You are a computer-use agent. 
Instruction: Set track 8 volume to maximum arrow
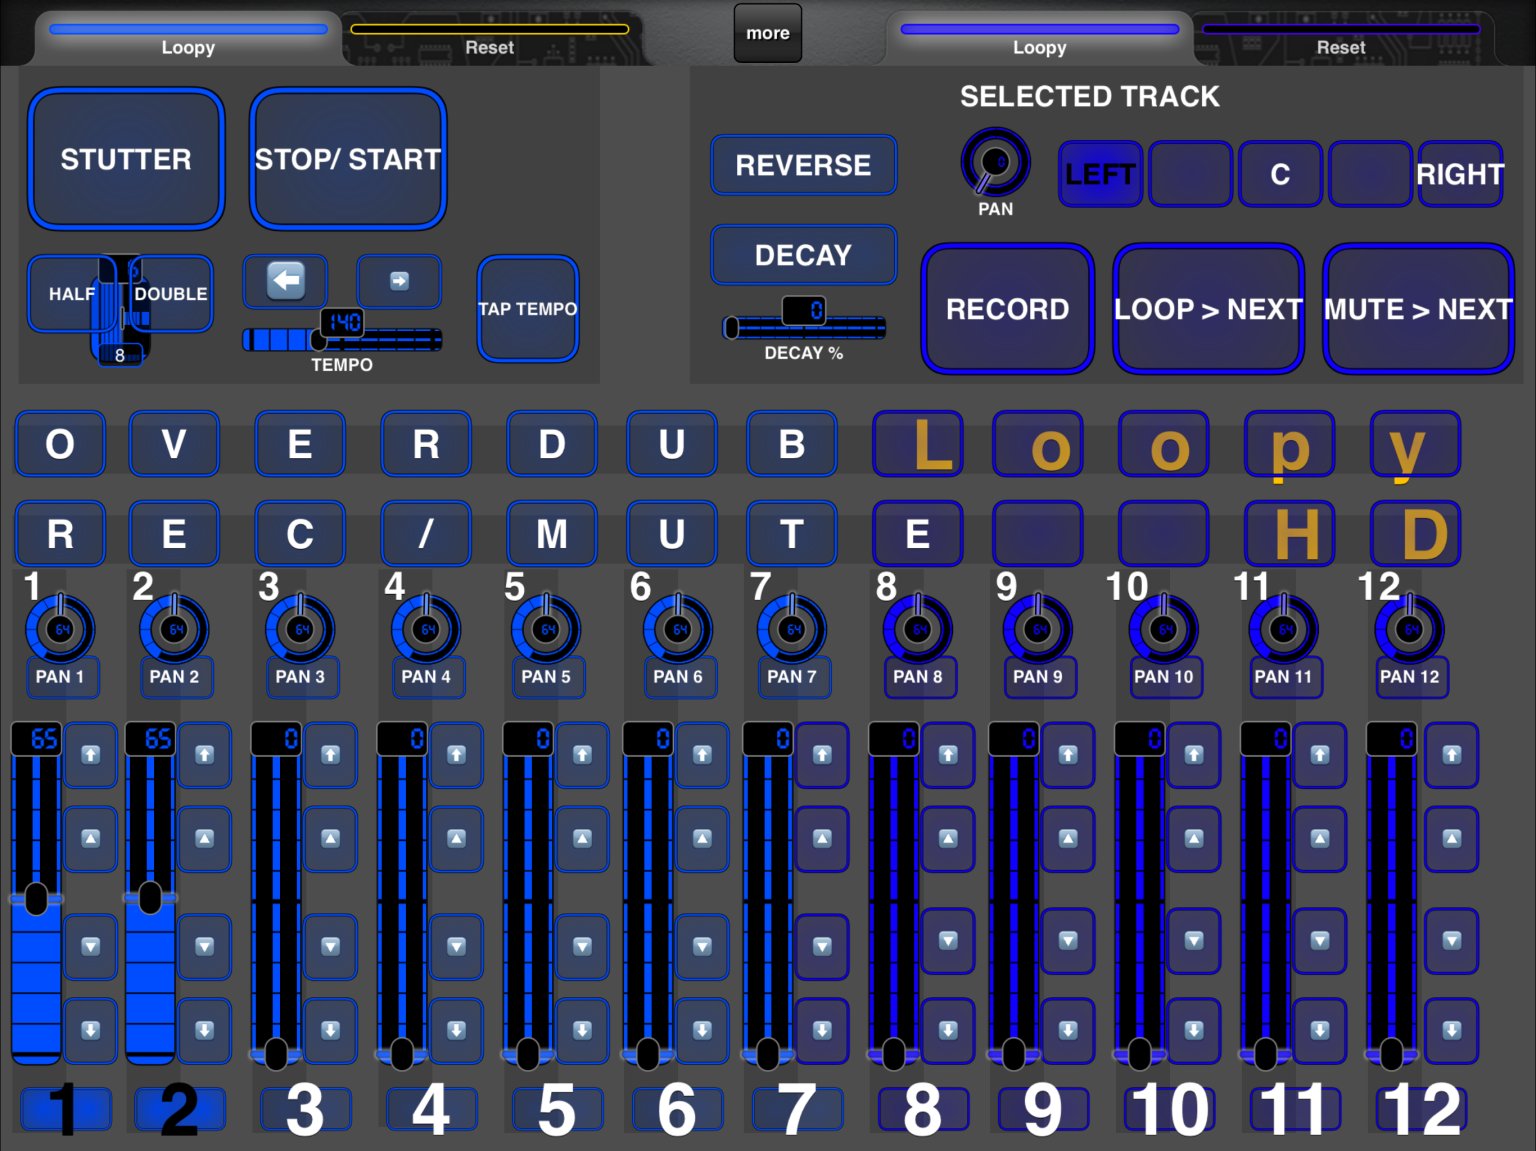[949, 755]
